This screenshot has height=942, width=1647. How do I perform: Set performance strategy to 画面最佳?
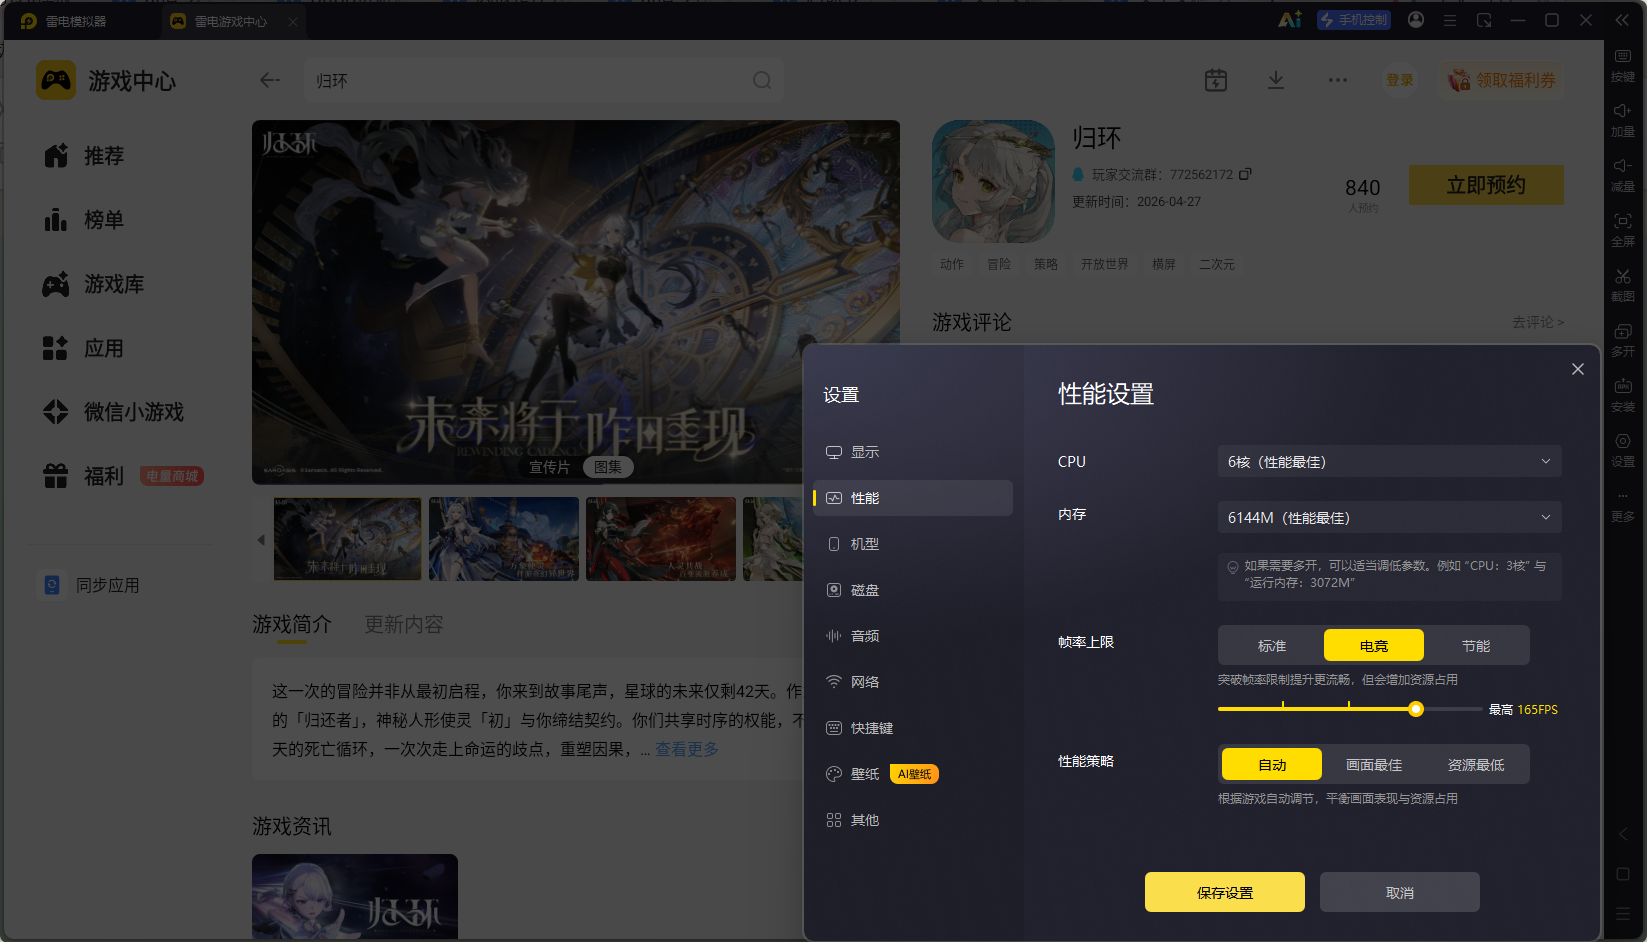(1374, 765)
